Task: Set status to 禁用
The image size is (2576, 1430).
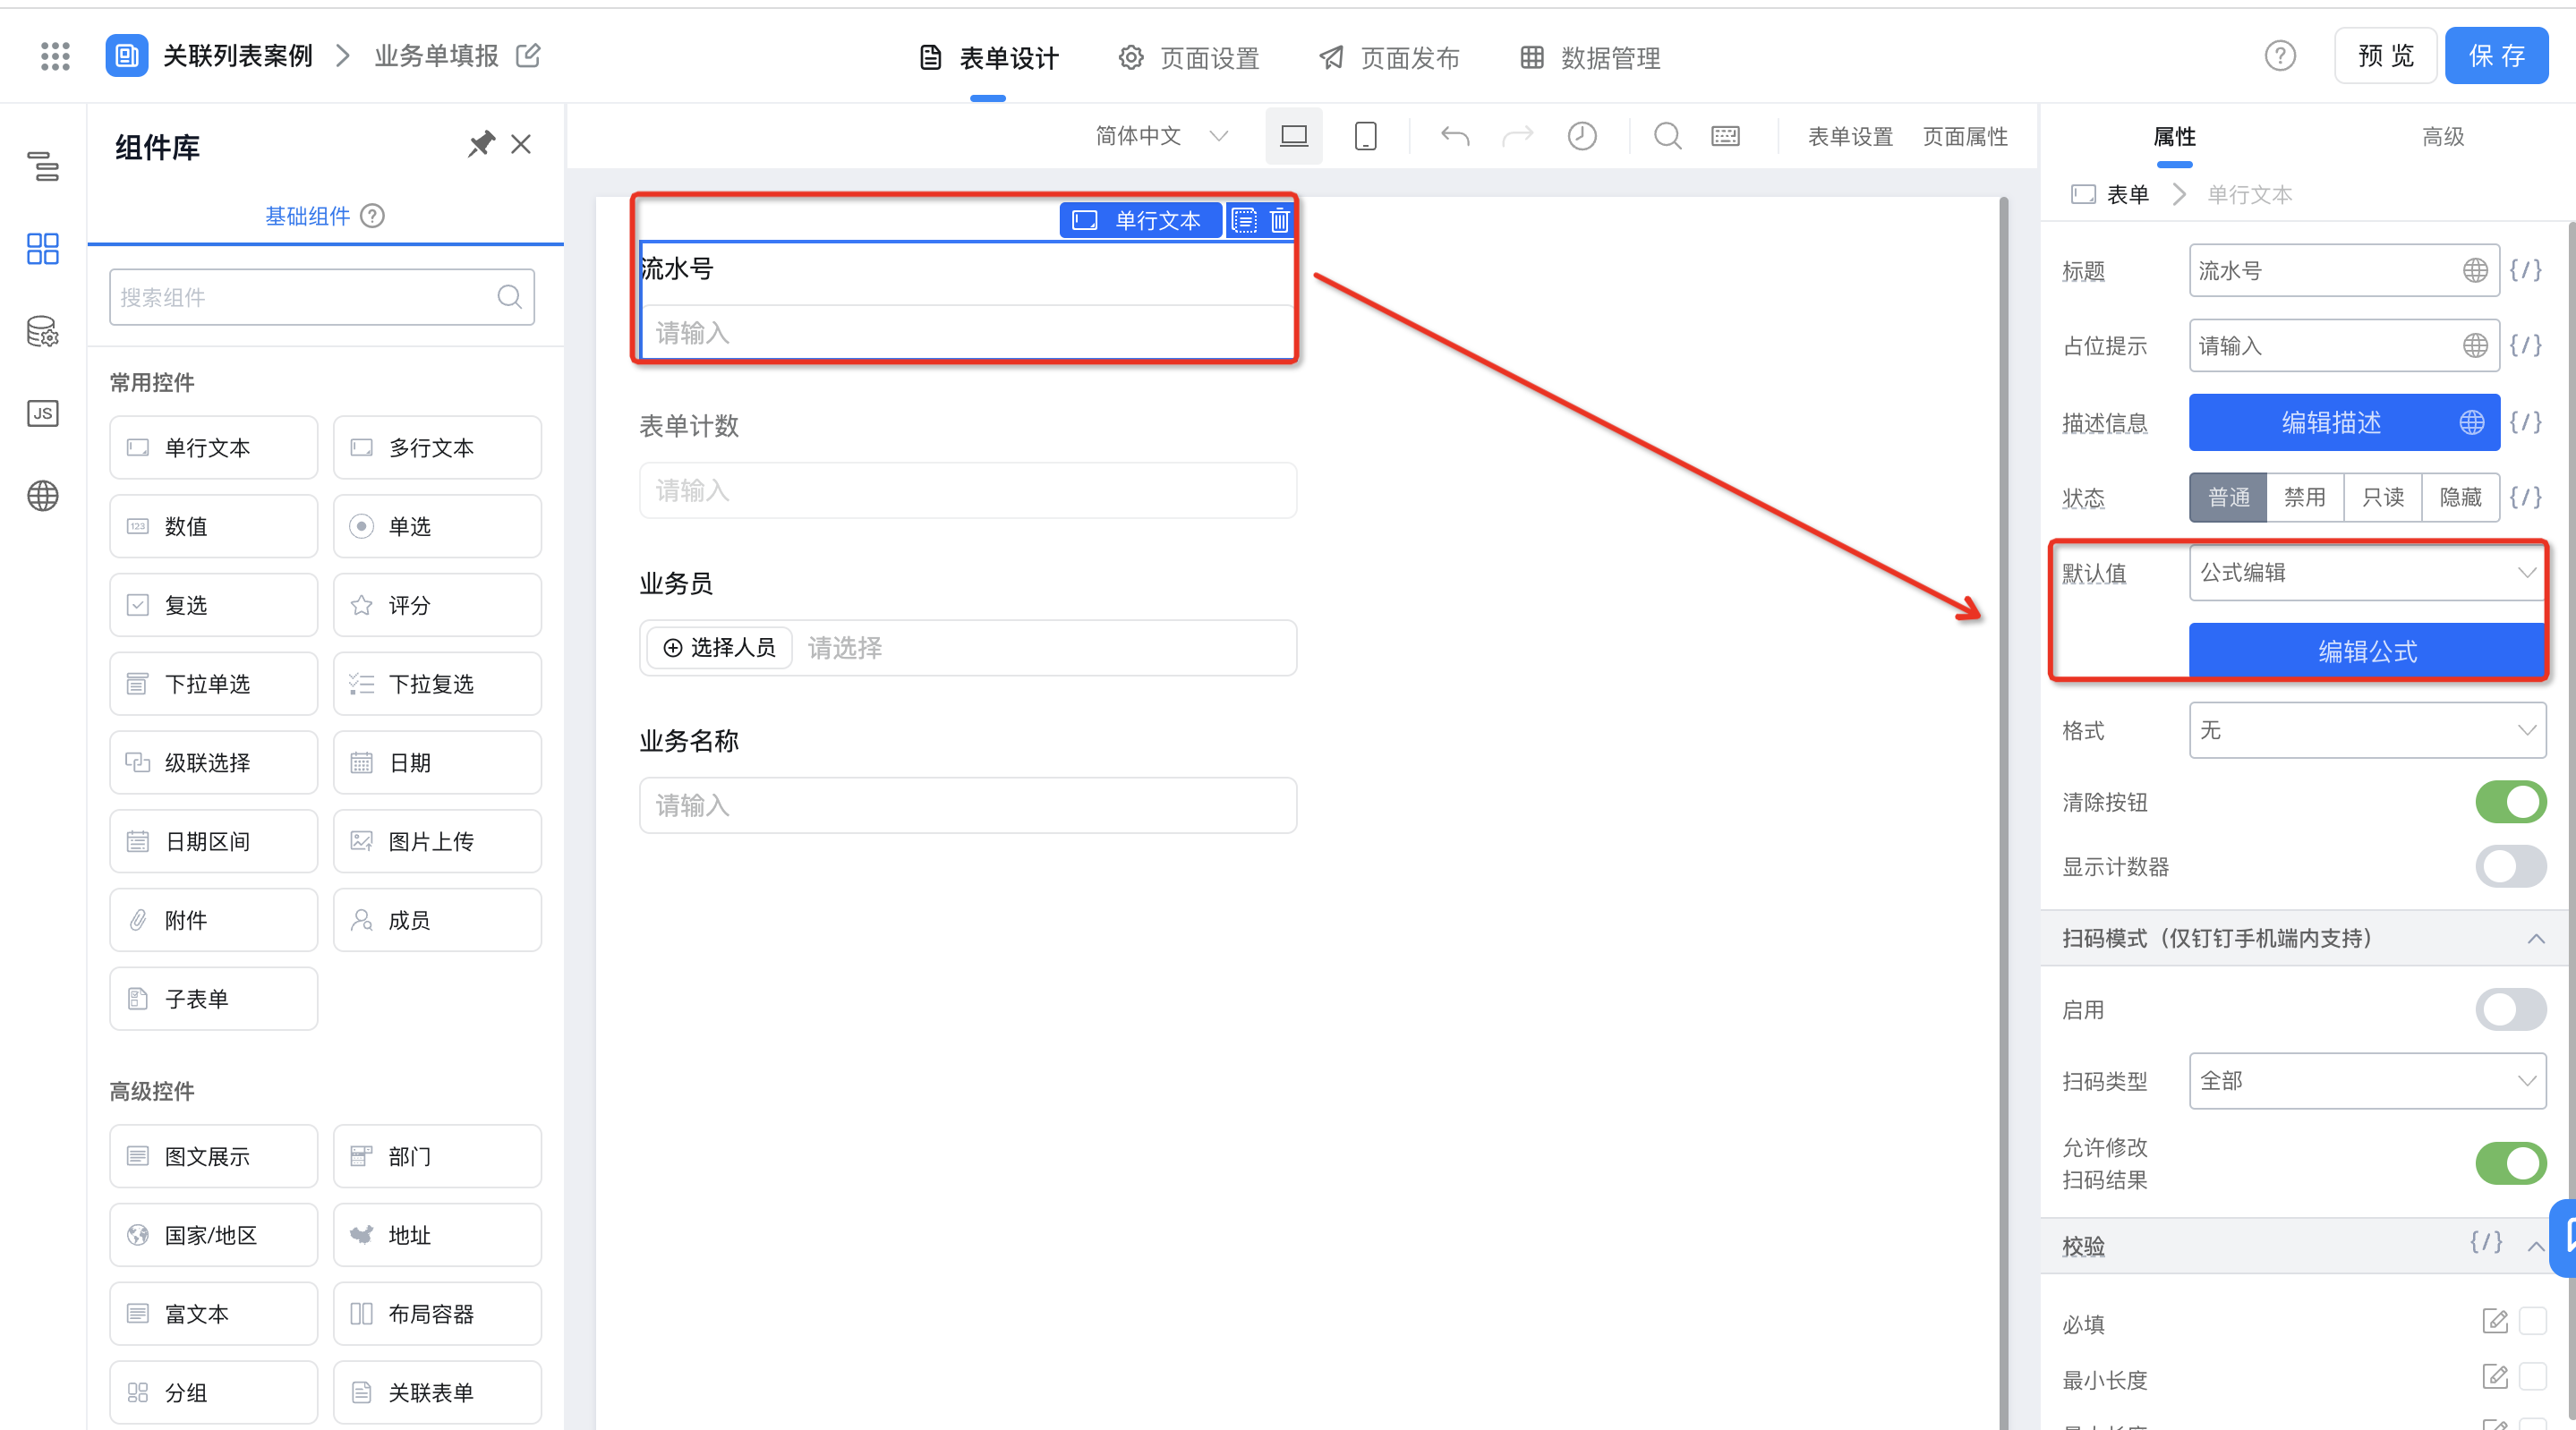Action: tap(2305, 497)
